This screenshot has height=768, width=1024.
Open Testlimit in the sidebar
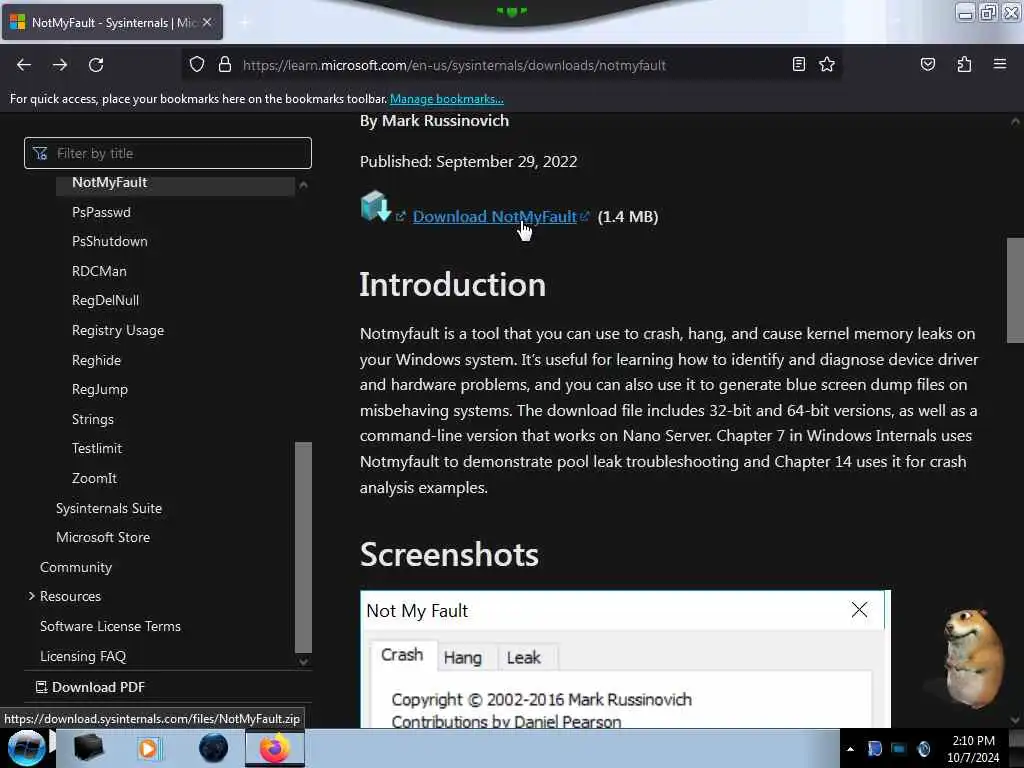tap(97, 449)
